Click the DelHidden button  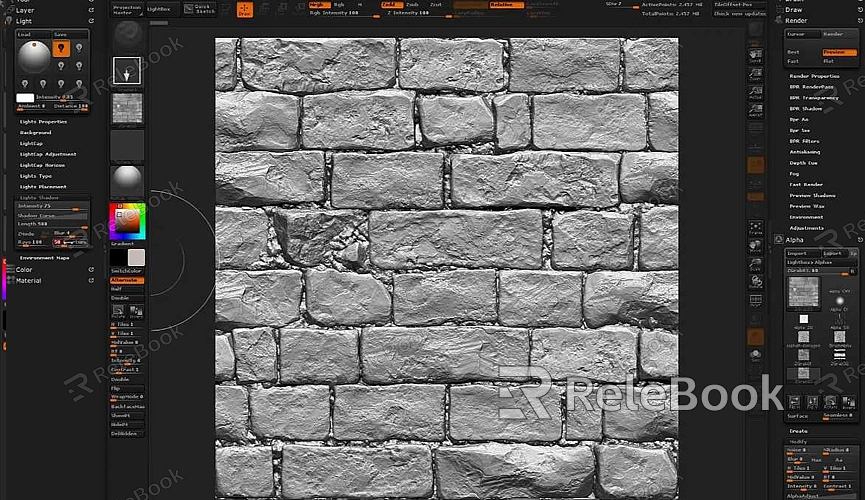pyautogui.click(x=127, y=434)
